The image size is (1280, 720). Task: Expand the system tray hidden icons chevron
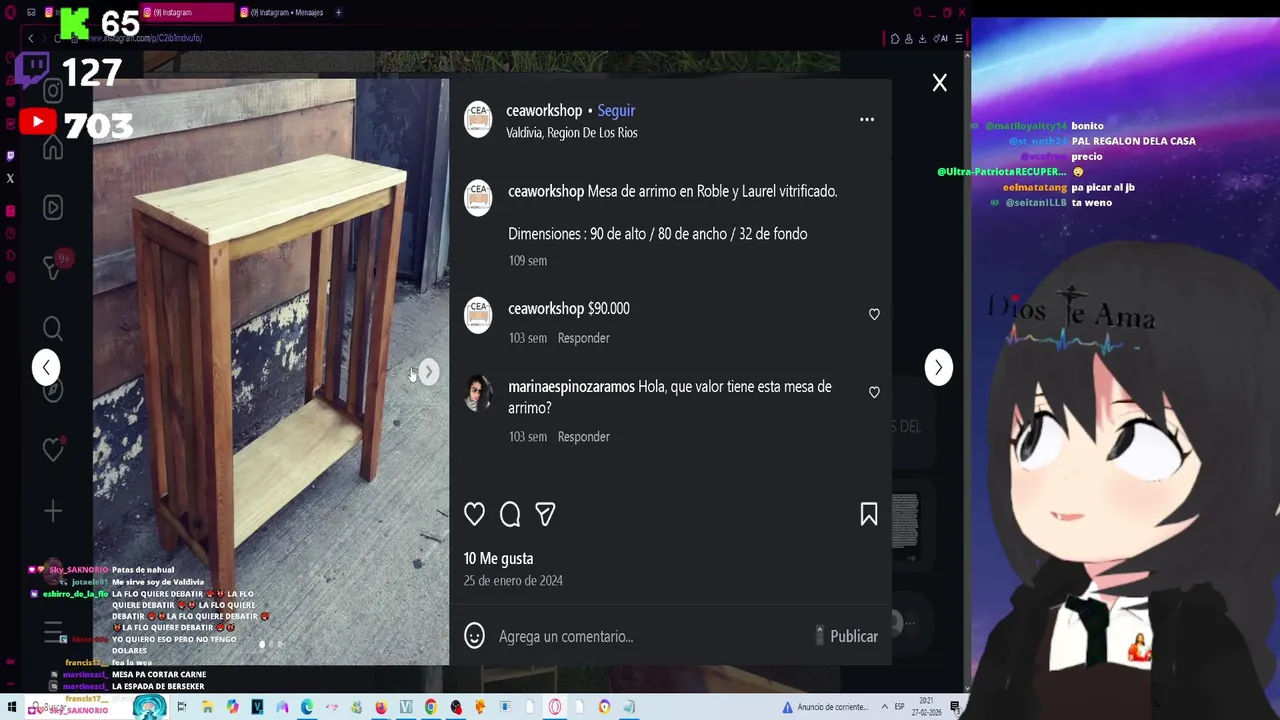[x=884, y=707]
